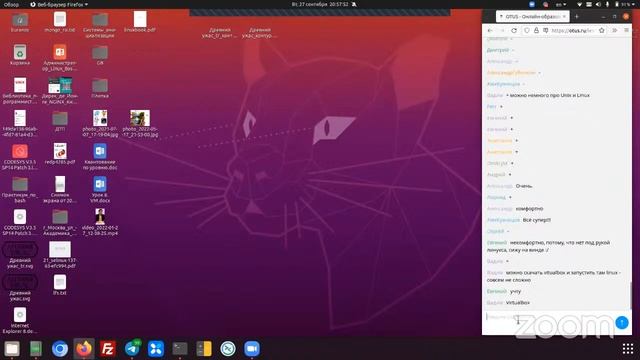Click the chat message 'VirtualBox'
640x360 pixels.
[518, 303]
